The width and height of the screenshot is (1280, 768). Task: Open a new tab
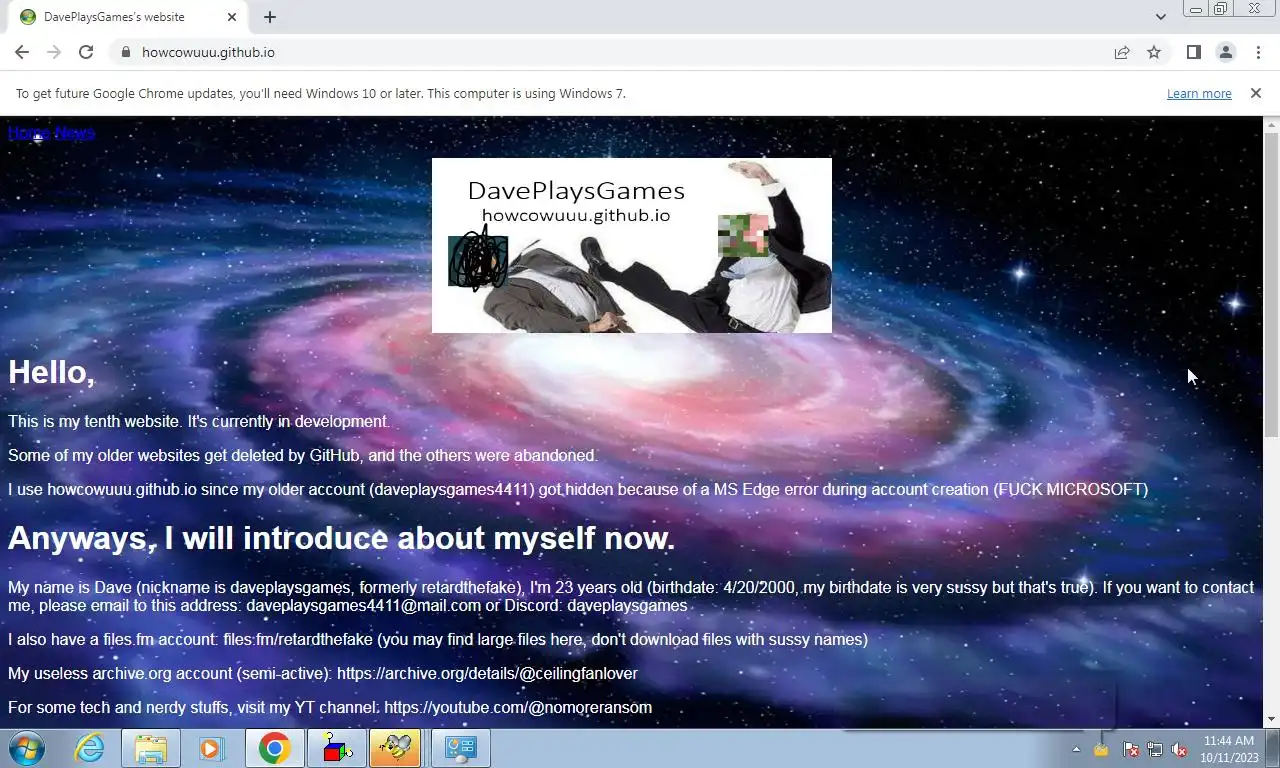pyautogui.click(x=270, y=17)
